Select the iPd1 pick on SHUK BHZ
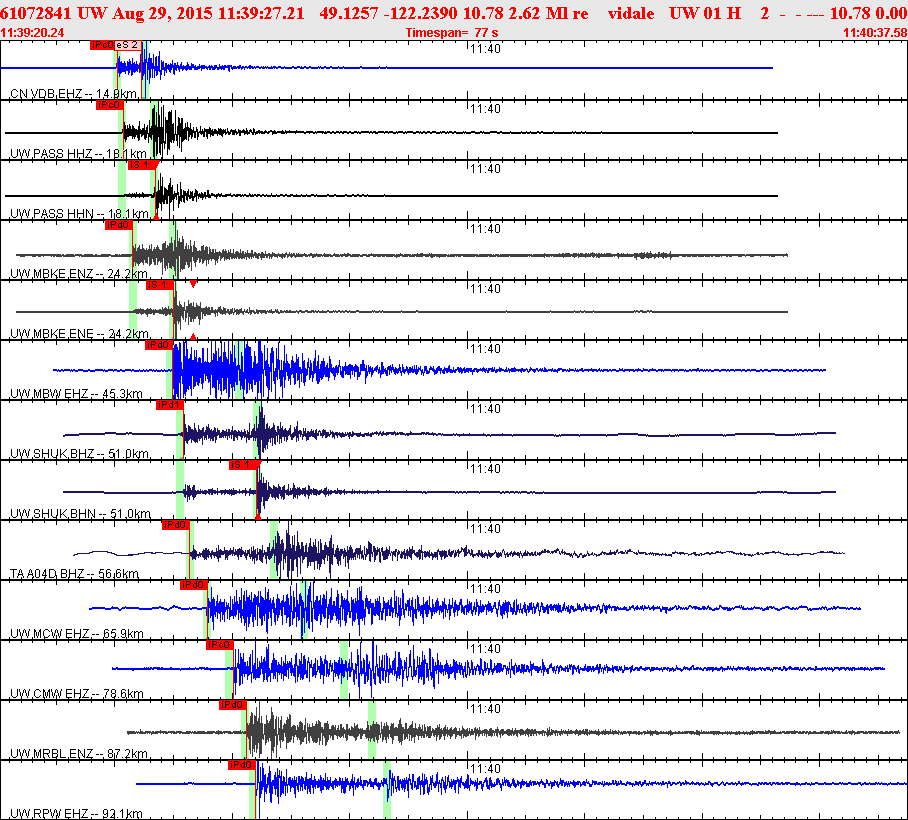 point(169,405)
